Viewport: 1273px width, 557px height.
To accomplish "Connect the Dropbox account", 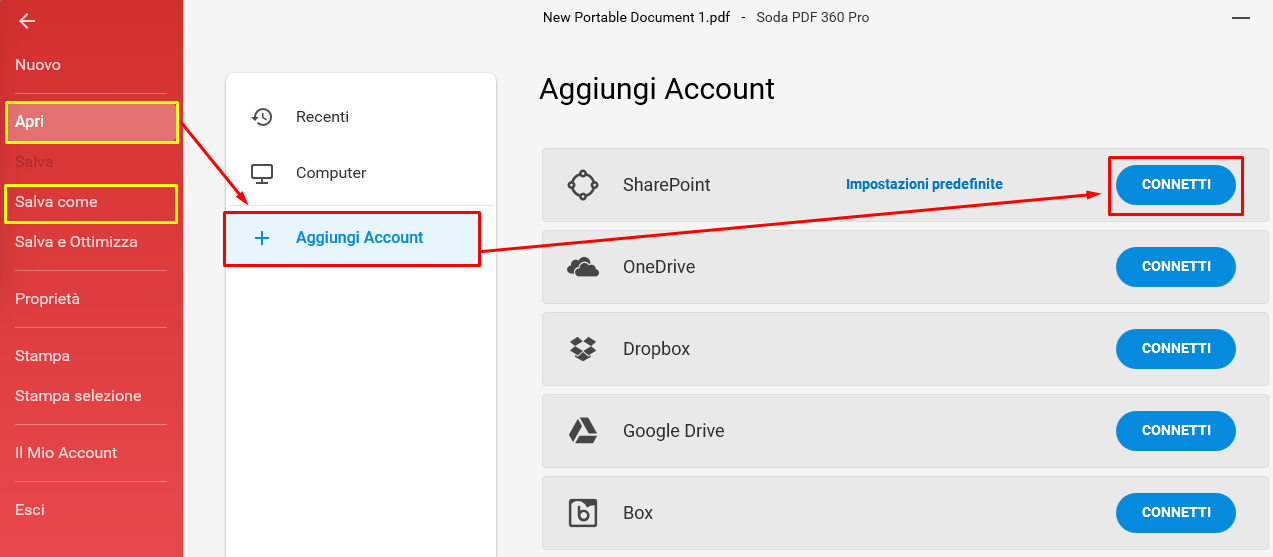I will click(x=1176, y=349).
